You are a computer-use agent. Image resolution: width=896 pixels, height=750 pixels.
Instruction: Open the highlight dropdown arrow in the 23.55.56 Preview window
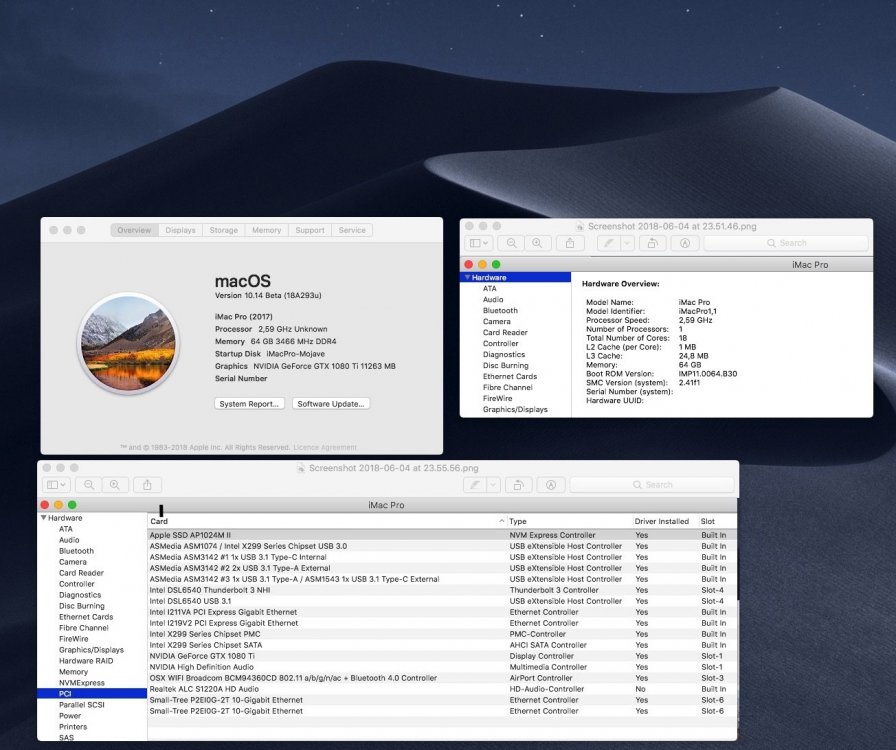493,485
